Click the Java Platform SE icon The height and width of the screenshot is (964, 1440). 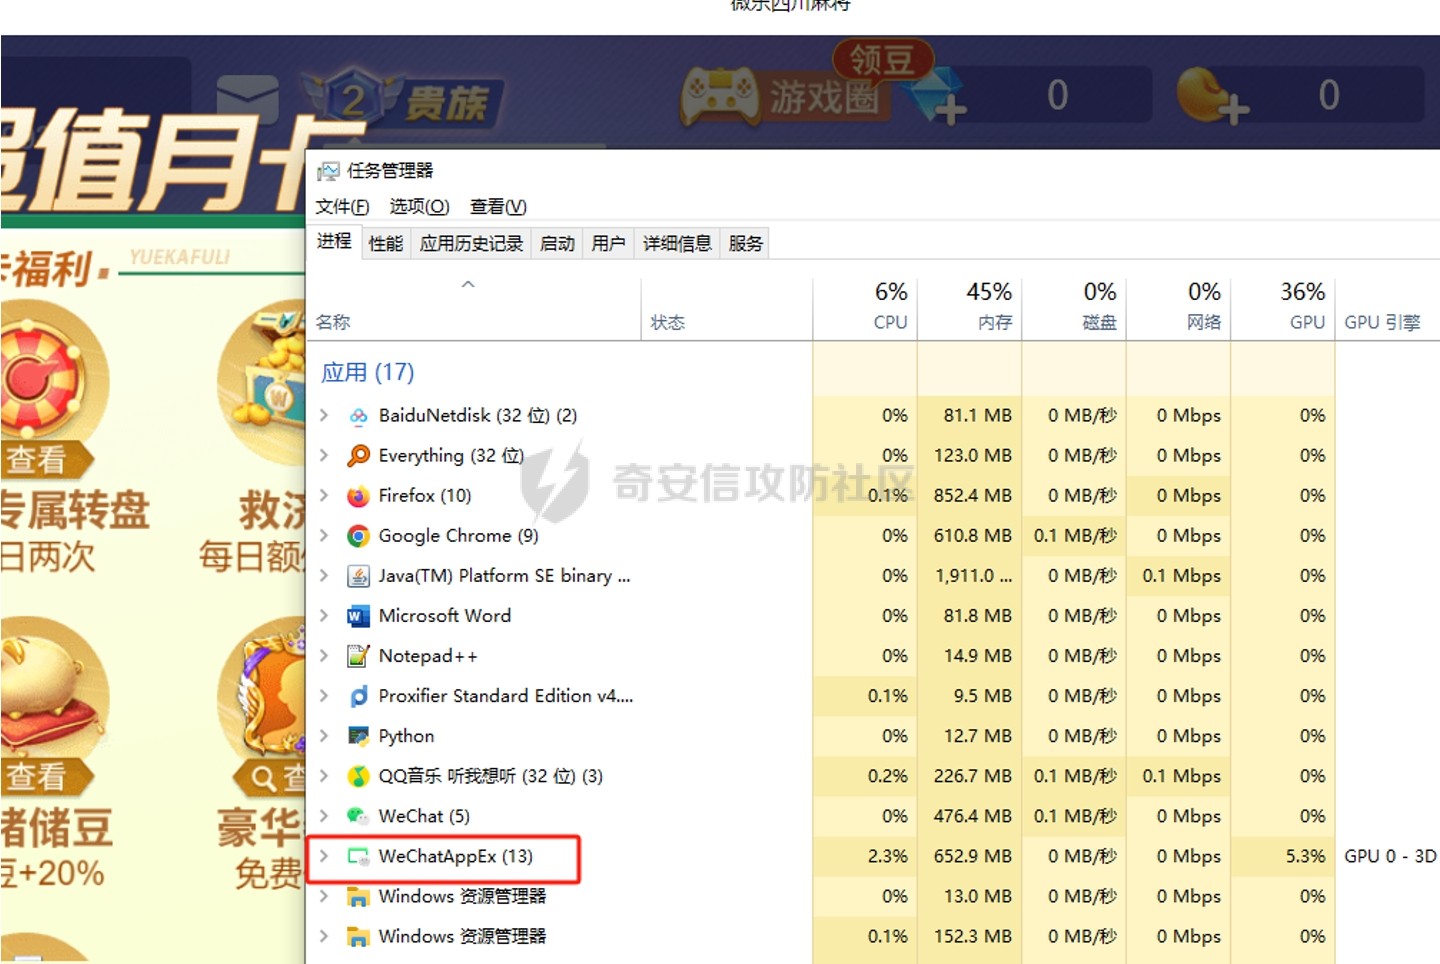(x=357, y=576)
